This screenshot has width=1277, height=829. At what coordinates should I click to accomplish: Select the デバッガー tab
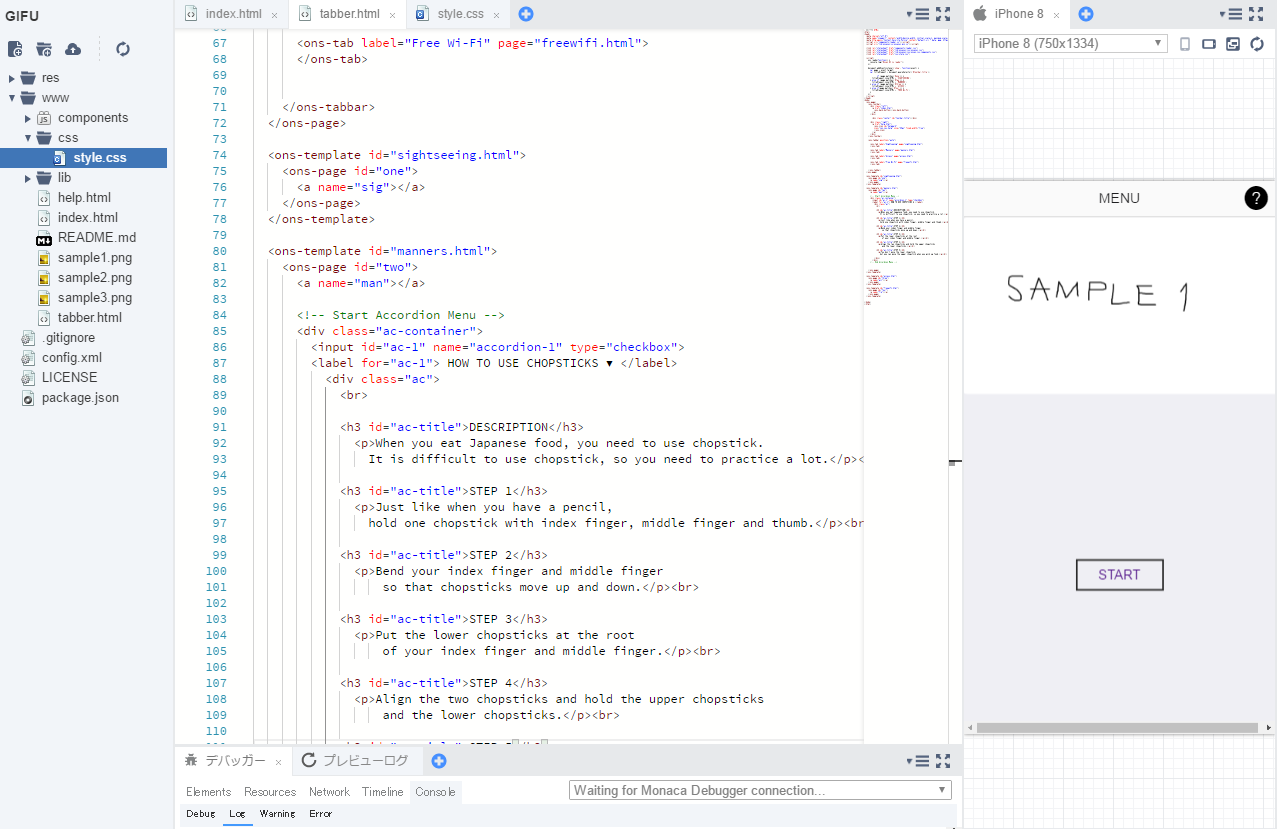pyautogui.click(x=235, y=761)
